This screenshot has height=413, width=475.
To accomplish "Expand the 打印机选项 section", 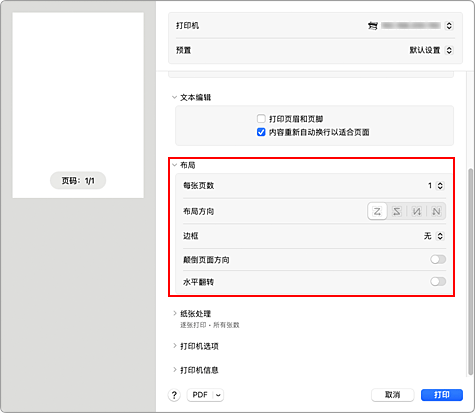I will (174, 346).
